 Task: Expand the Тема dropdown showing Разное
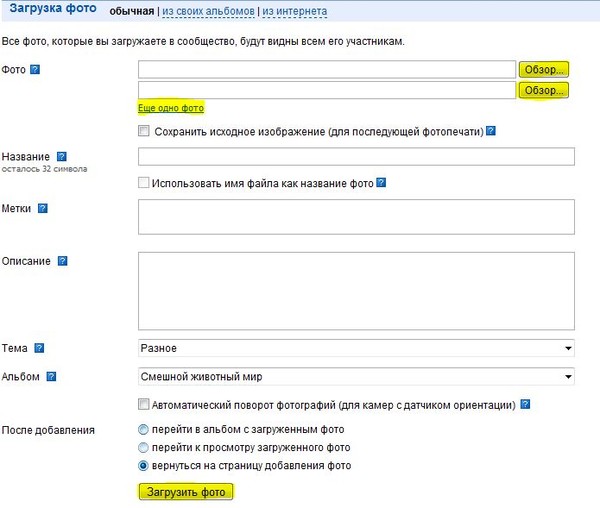(356, 348)
